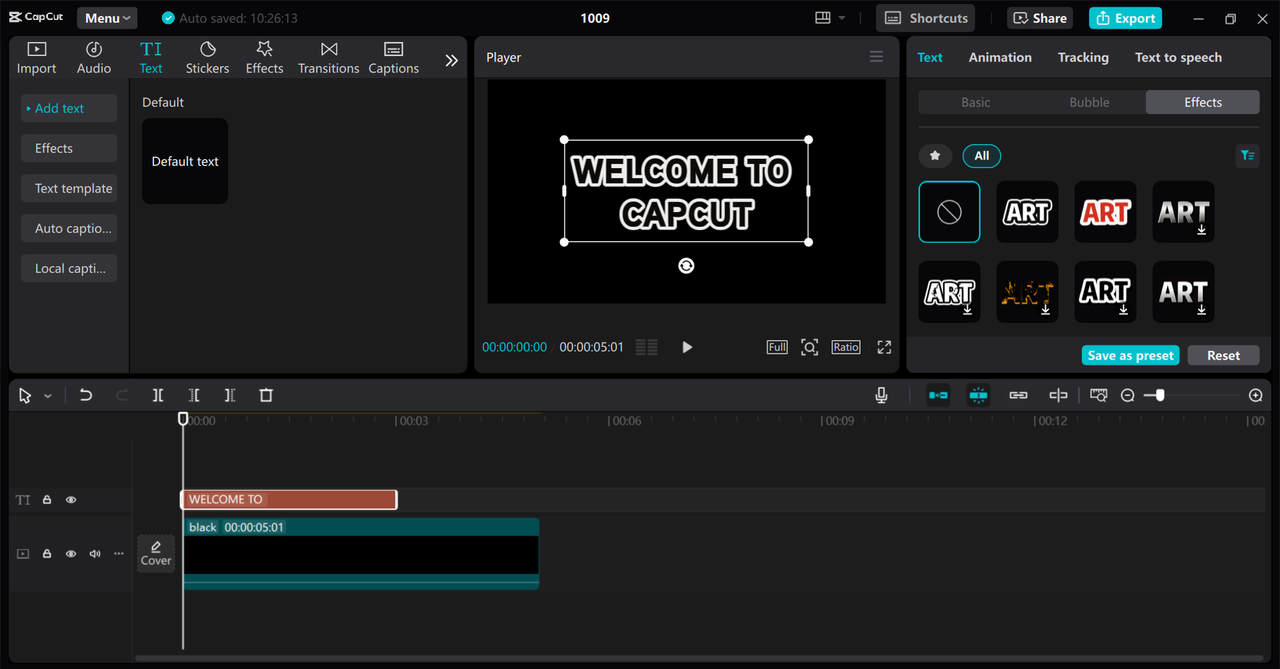Enter fullscreen player mode
This screenshot has height=669, width=1280.
884,347
